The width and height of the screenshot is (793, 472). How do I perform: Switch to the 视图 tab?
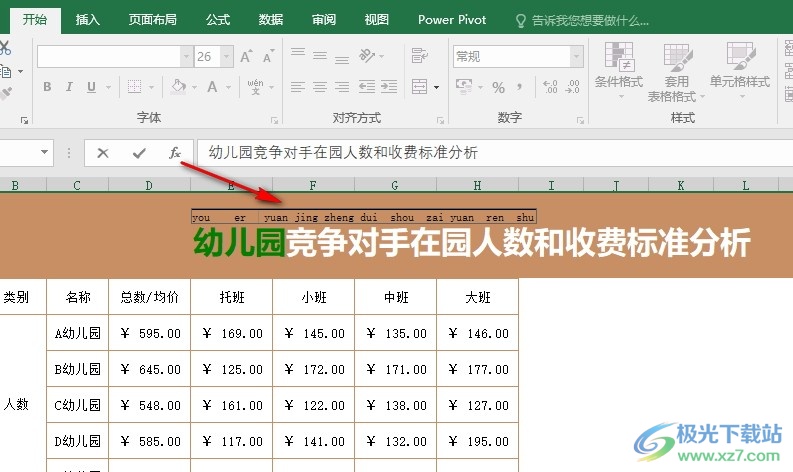(x=376, y=20)
